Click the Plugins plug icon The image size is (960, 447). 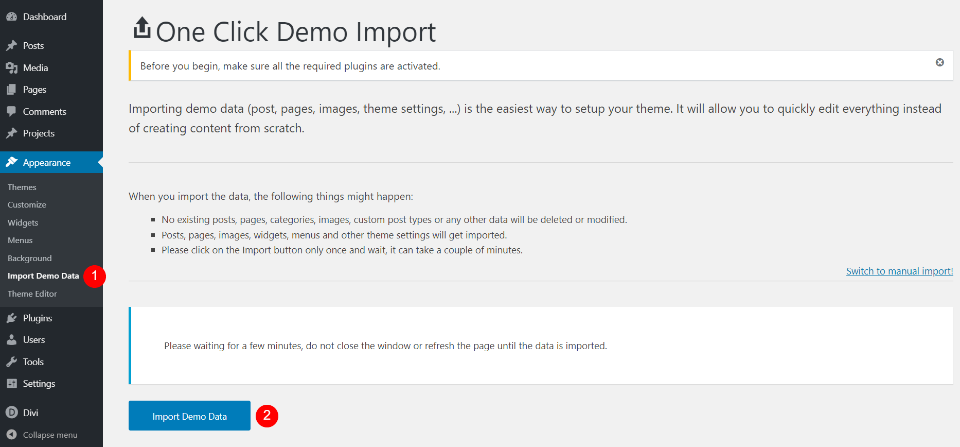point(11,318)
